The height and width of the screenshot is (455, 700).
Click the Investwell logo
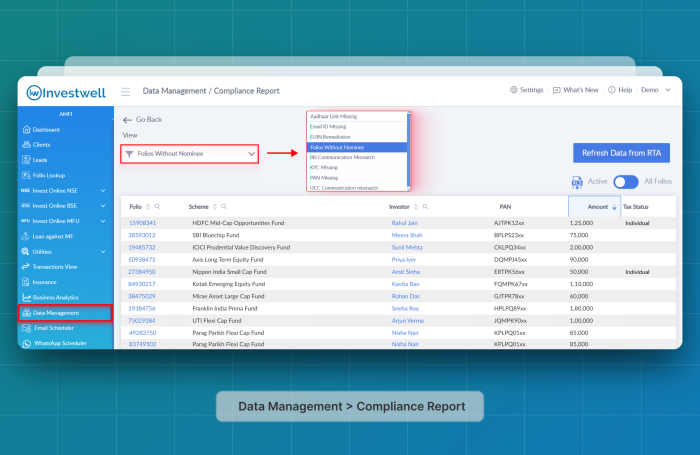[66, 93]
